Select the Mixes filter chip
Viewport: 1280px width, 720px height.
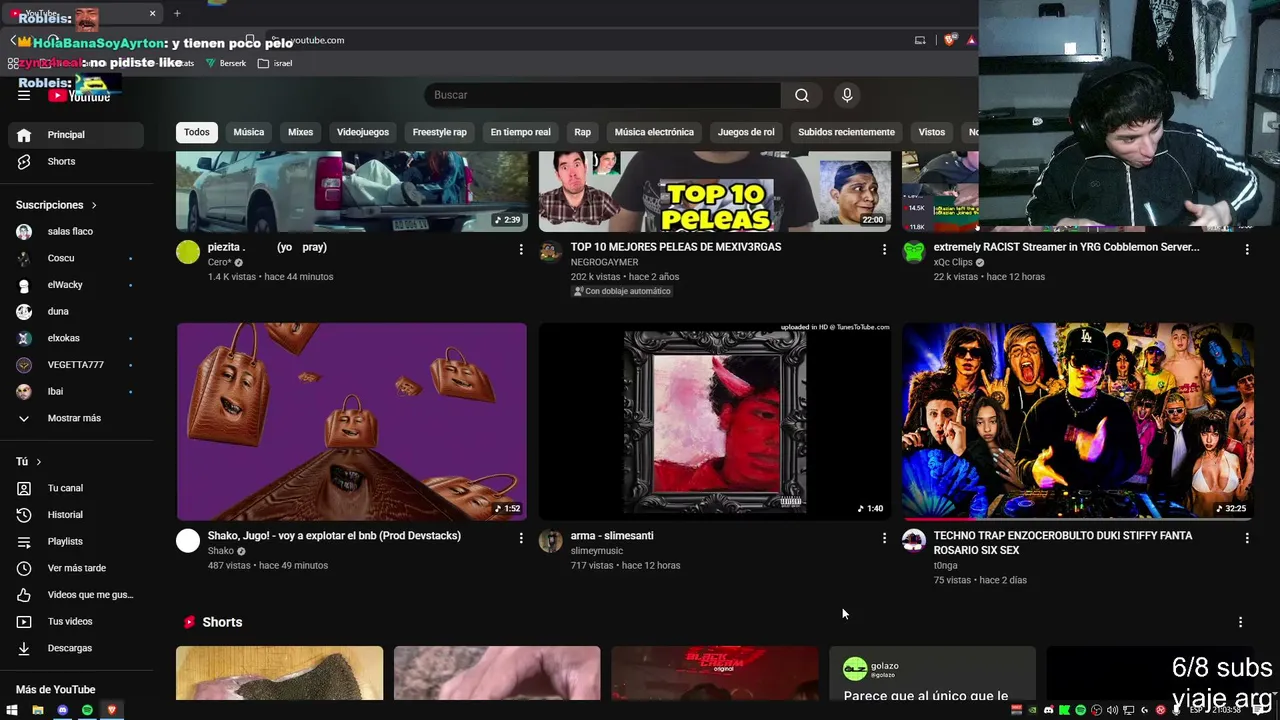(301, 132)
